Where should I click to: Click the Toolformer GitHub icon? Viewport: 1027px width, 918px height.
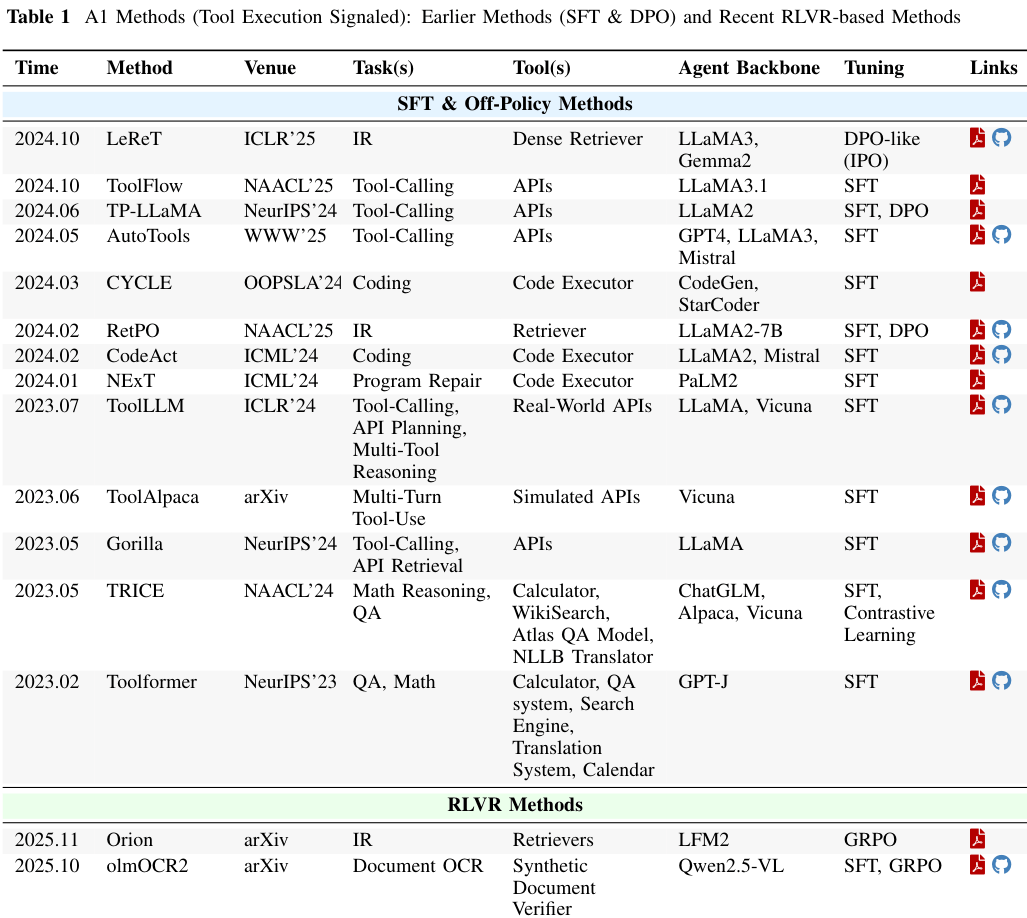tap(1001, 681)
